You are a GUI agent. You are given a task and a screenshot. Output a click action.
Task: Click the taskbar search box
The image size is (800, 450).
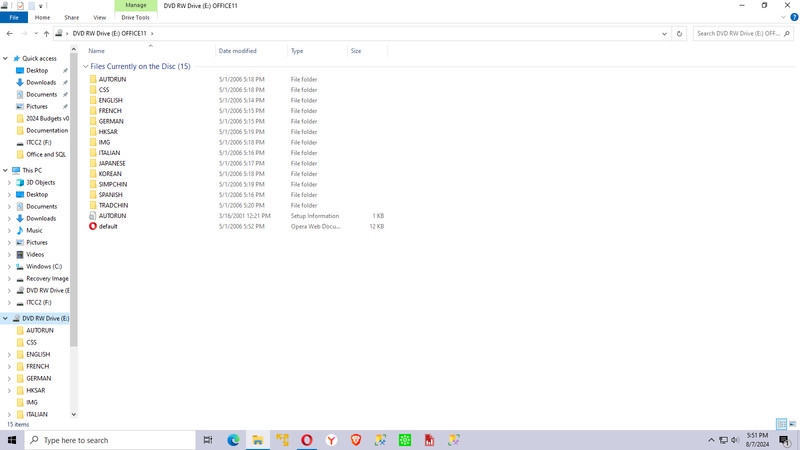pyautogui.click(x=110, y=440)
